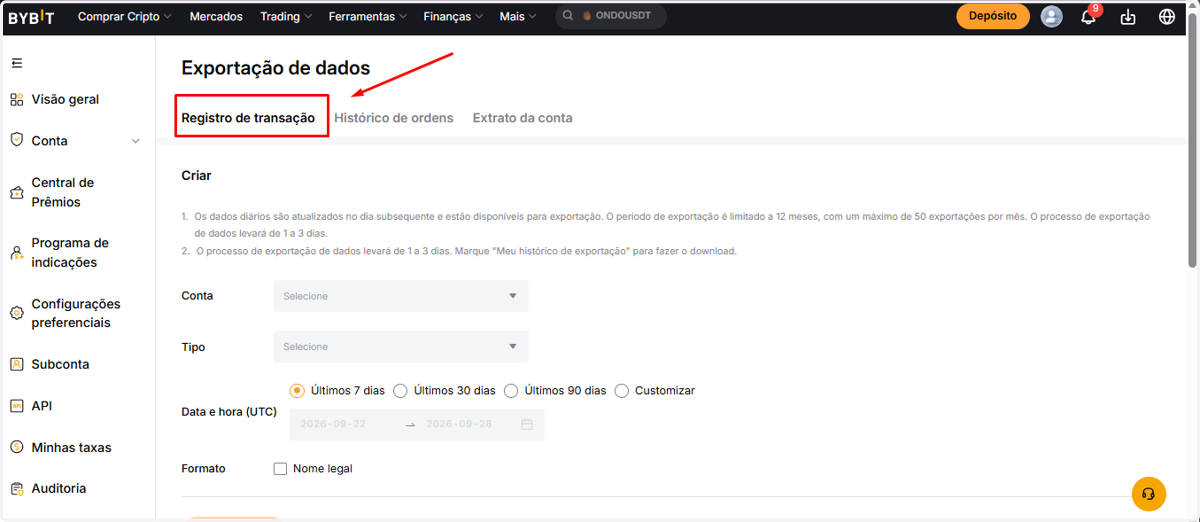1200x522 pixels.
Task: Switch to Registro de transação tab
Action: point(248,118)
